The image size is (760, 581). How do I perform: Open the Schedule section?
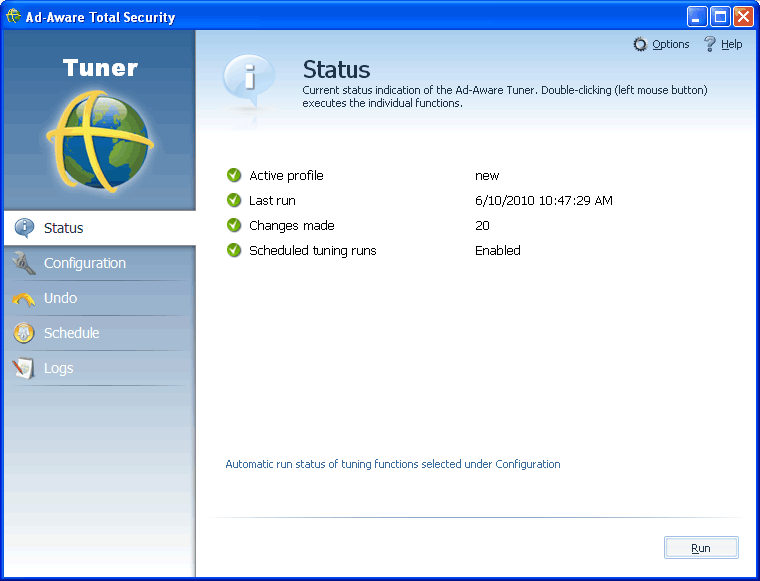(x=100, y=333)
